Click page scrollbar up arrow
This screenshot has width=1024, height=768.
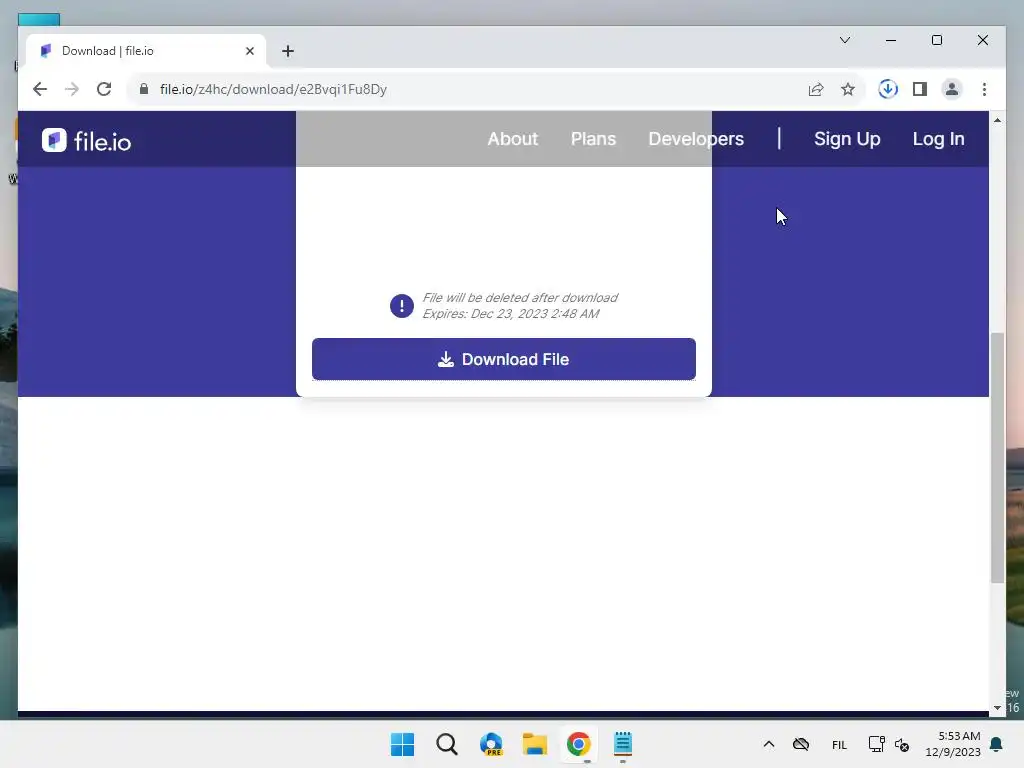[997, 120]
